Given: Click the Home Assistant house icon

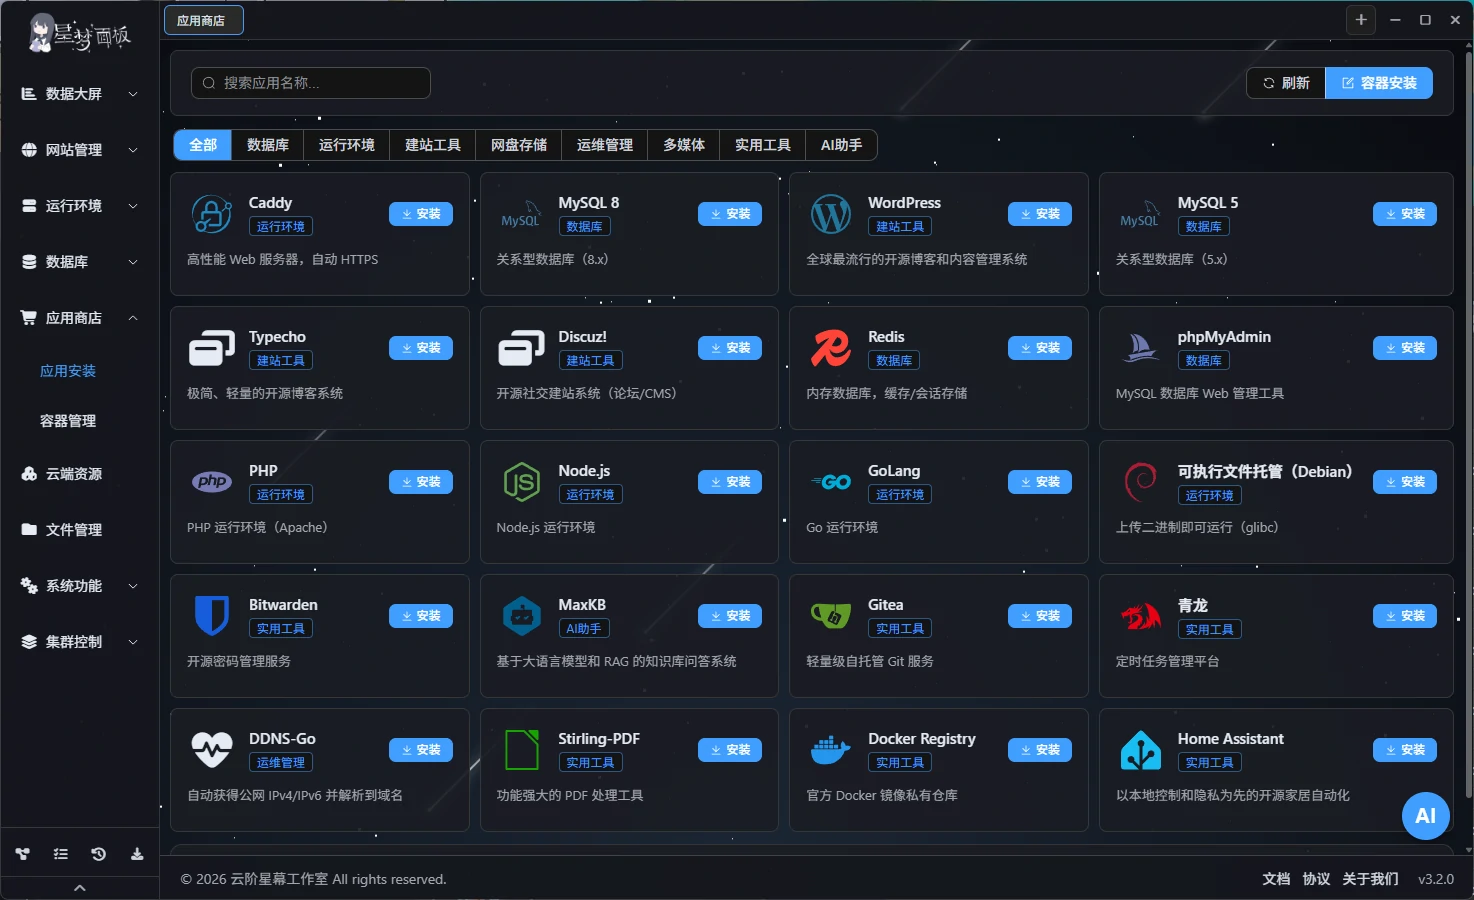Looking at the screenshot, I should click(1140, 750).
